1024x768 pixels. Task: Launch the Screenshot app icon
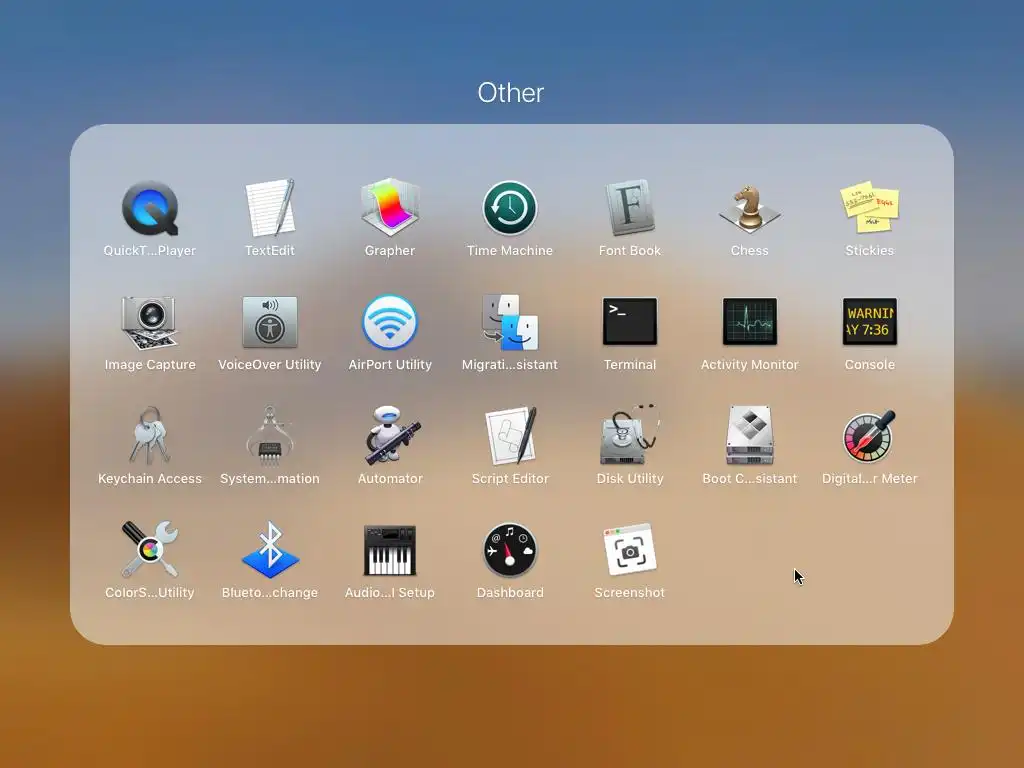(630, 549)
